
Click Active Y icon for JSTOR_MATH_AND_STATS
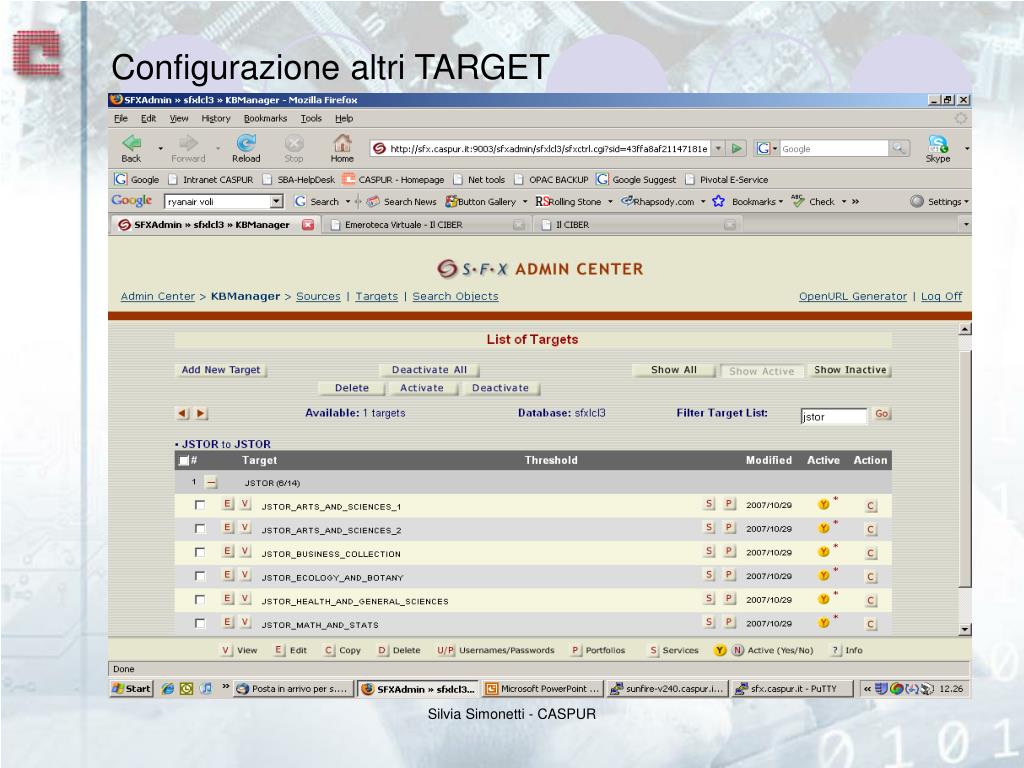pos(824,623)
